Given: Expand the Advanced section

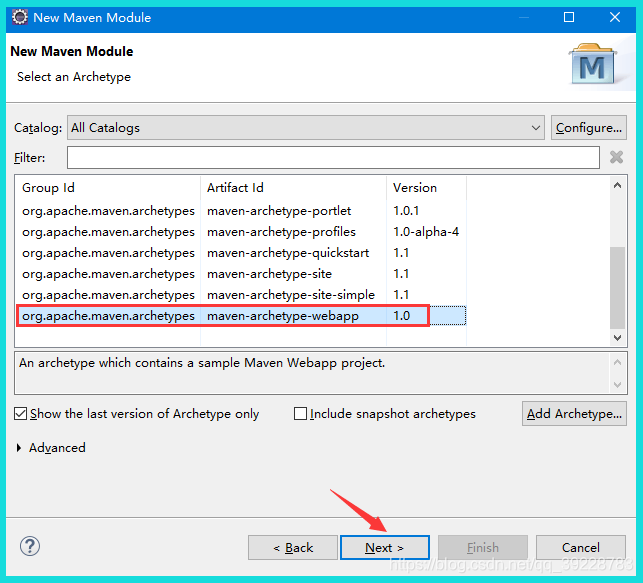Looking at the screenshot, I should click(19, 448).
